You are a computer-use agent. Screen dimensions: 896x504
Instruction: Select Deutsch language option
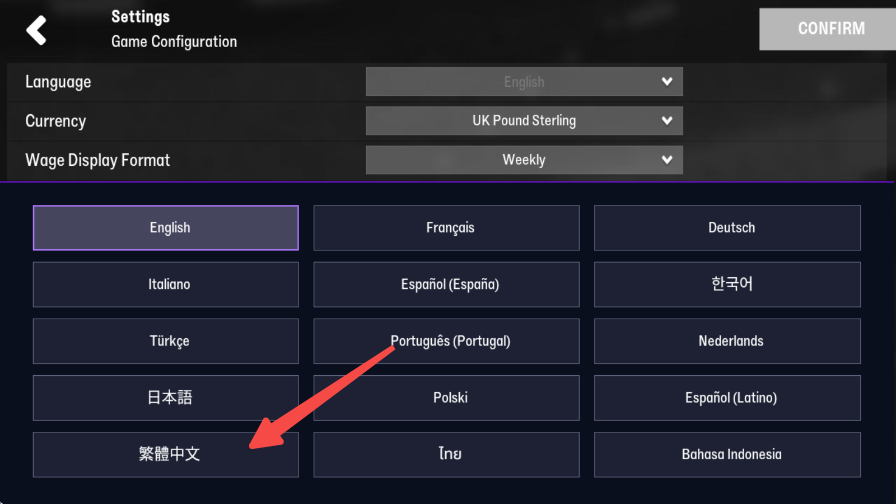point(727,228)
